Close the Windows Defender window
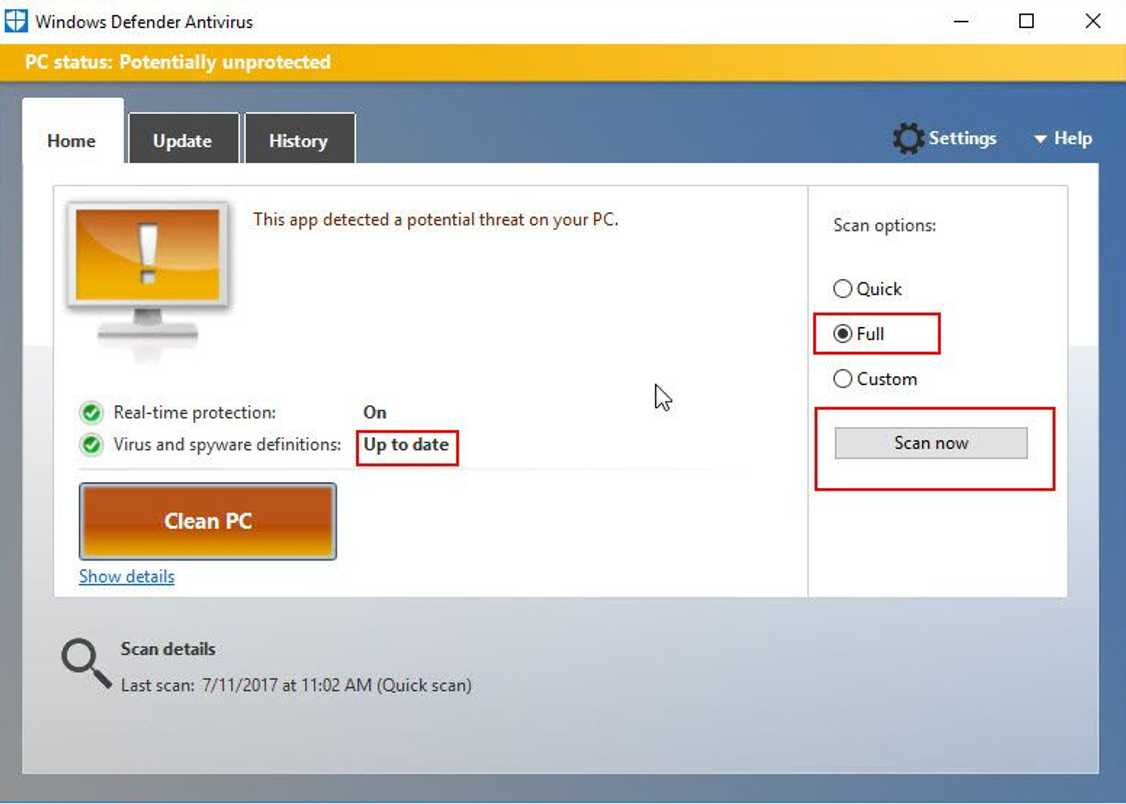The width and height of the screenshot is (1126, 804). pos(1093,22)
